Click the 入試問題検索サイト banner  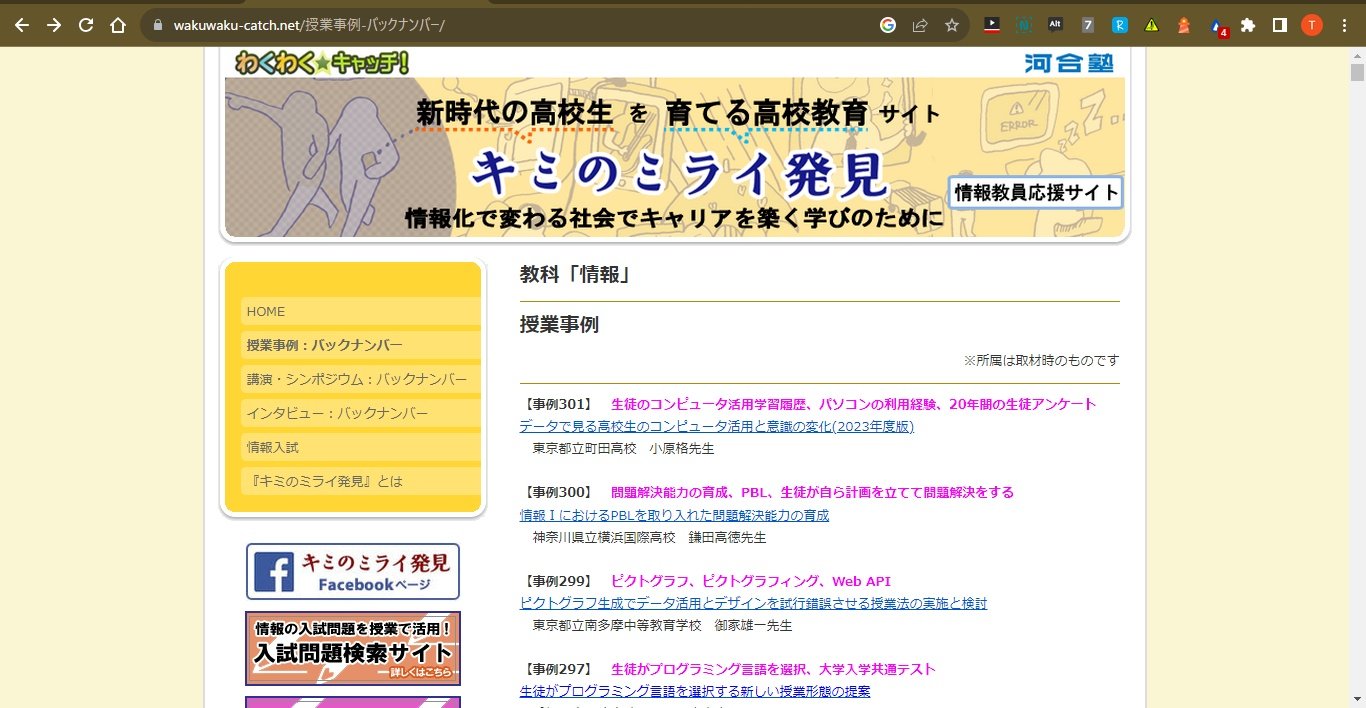(x=352, y=649)
